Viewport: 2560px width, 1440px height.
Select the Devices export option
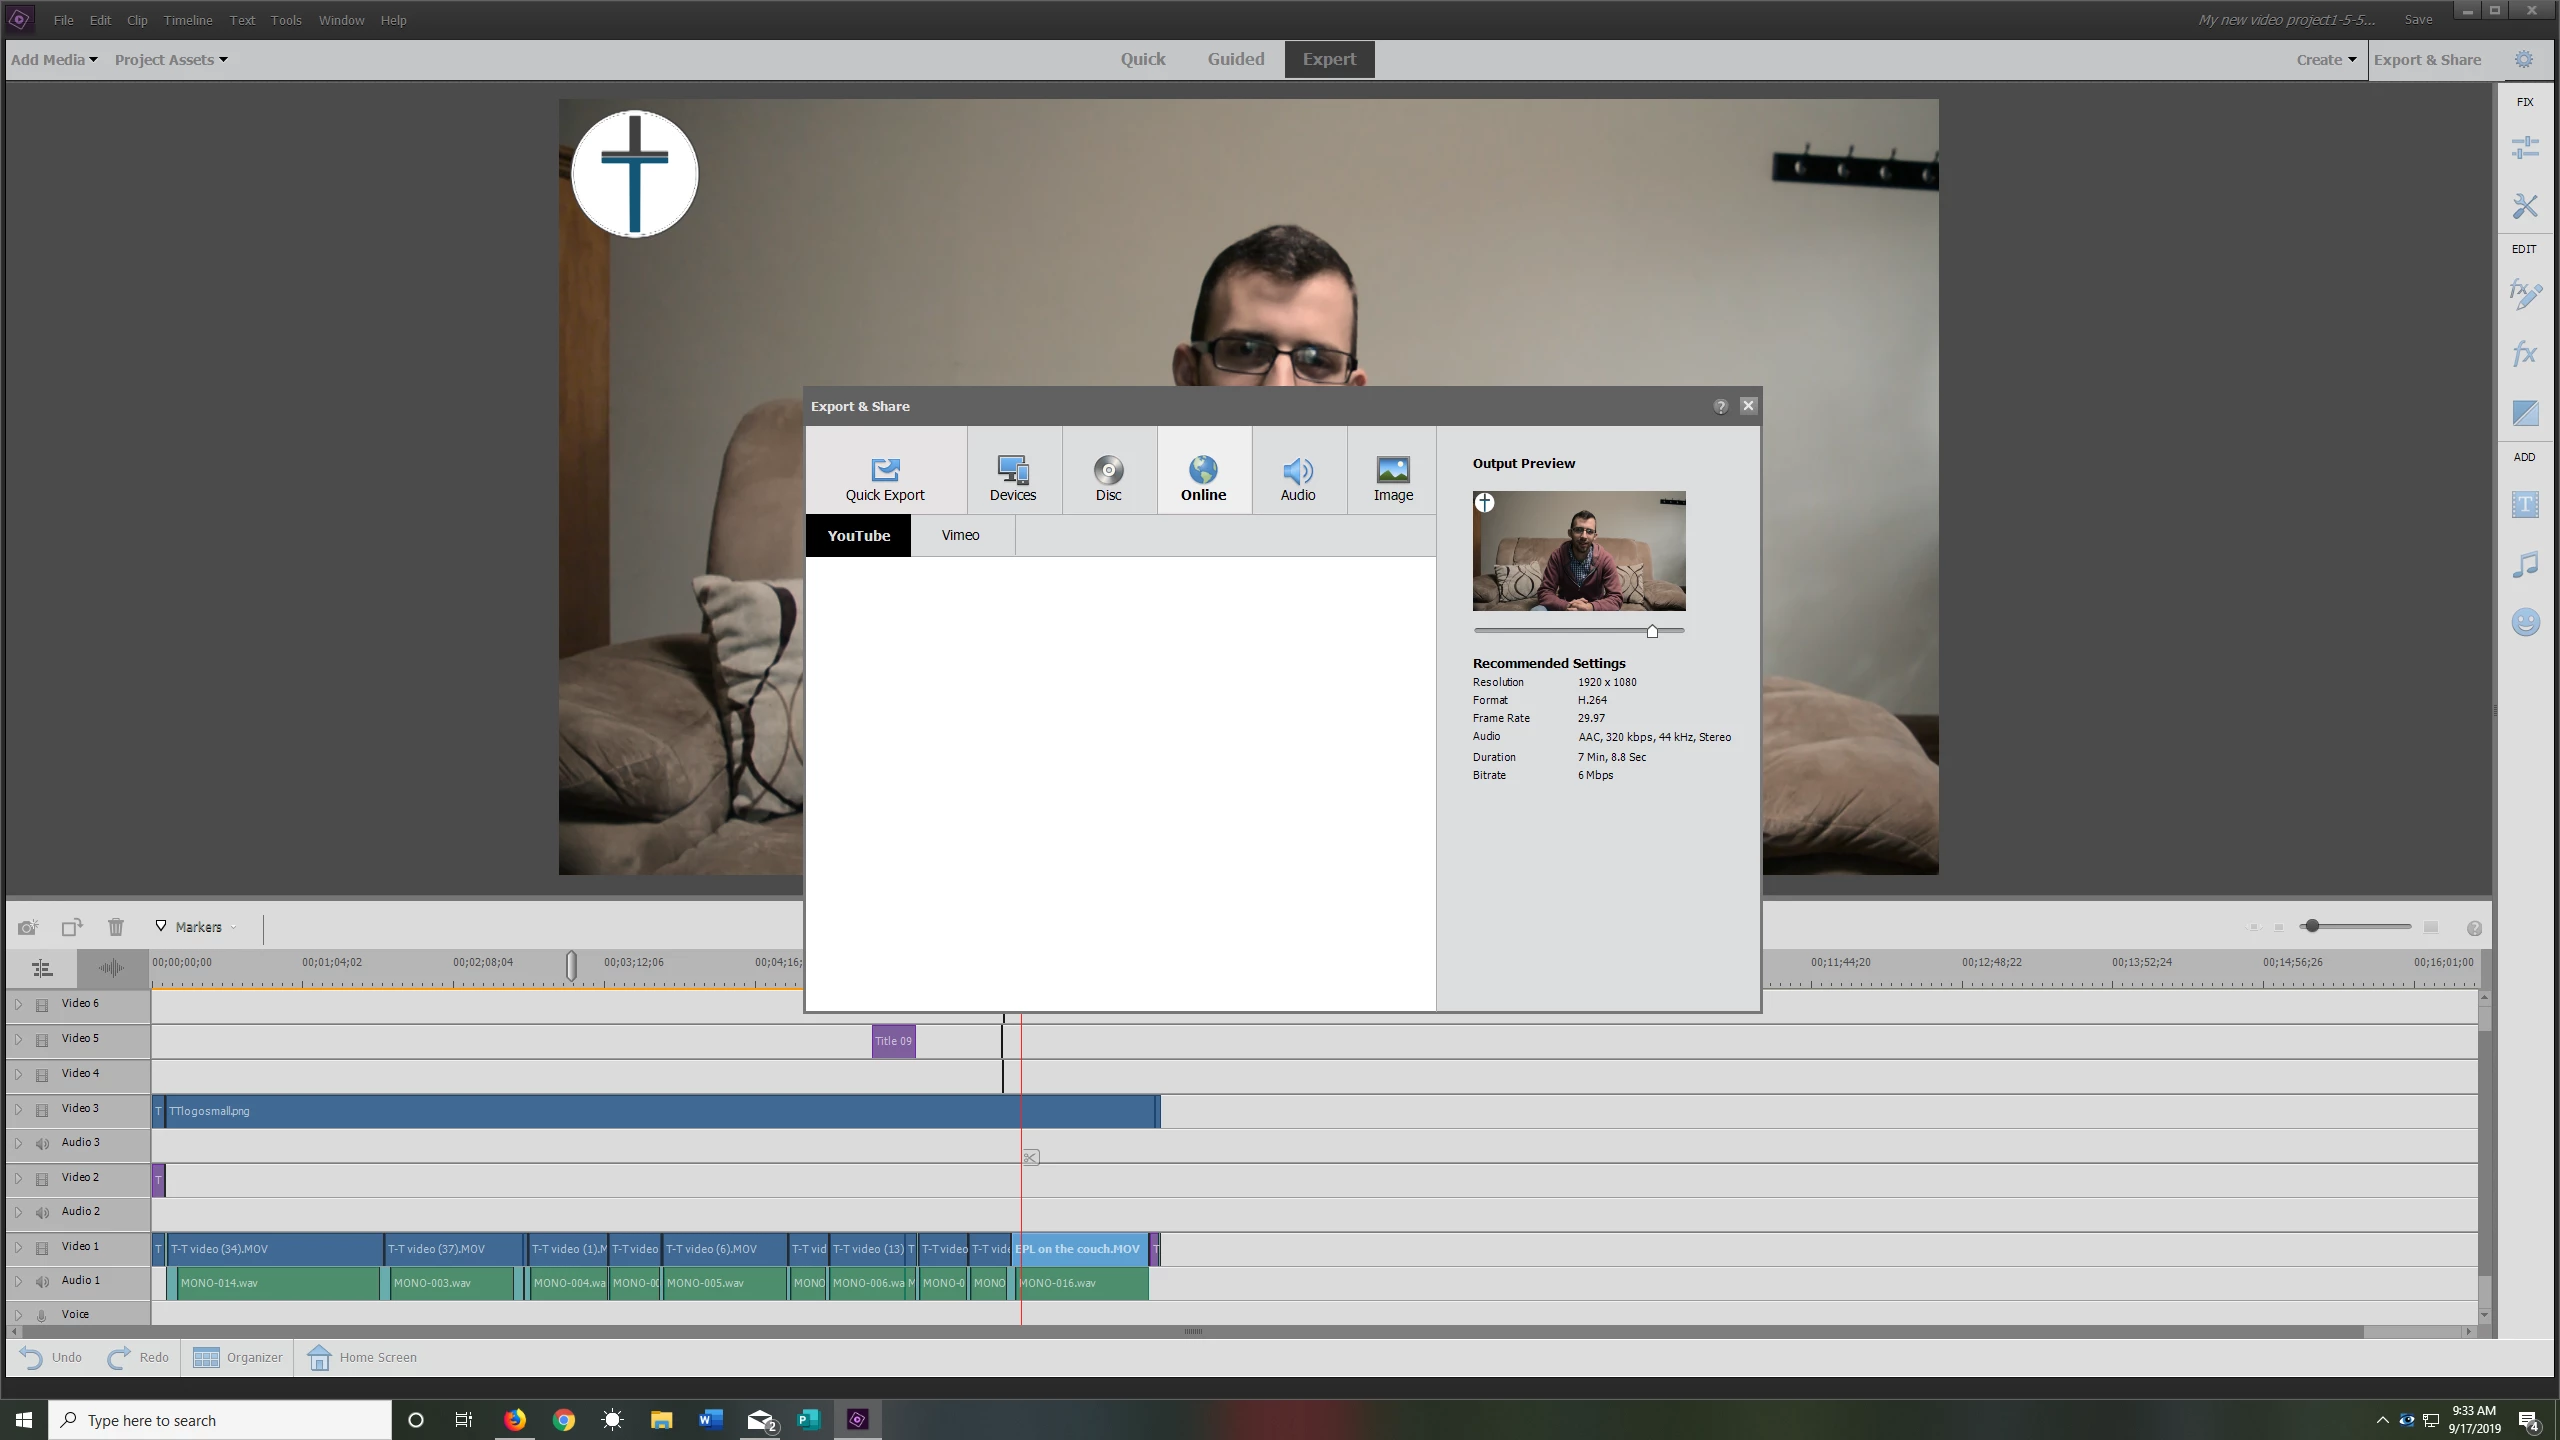[1012, 477]
